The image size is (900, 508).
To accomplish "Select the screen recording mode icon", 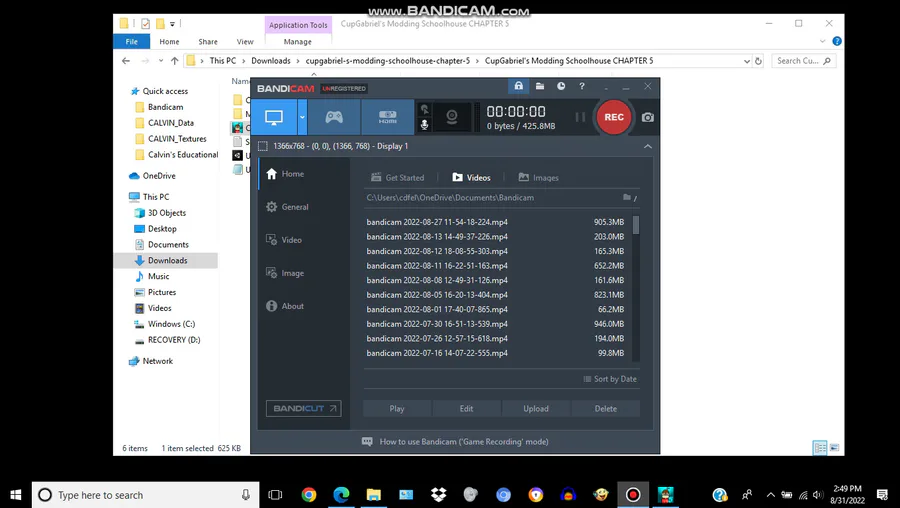I will point(274,117).
